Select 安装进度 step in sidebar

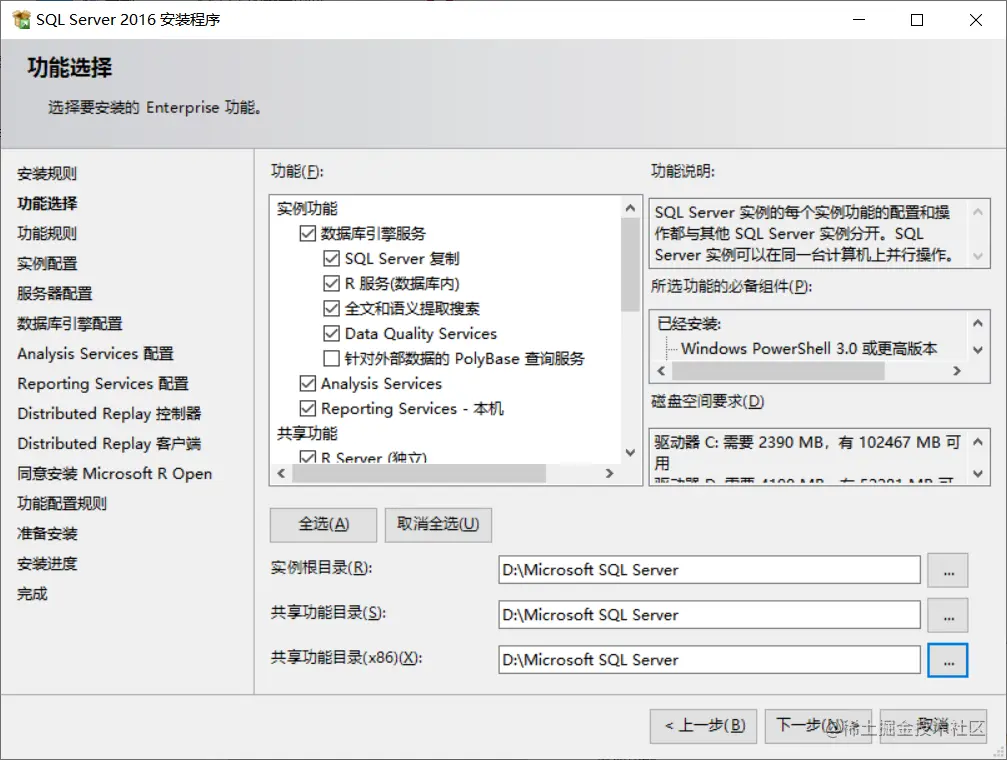[47, 563]
